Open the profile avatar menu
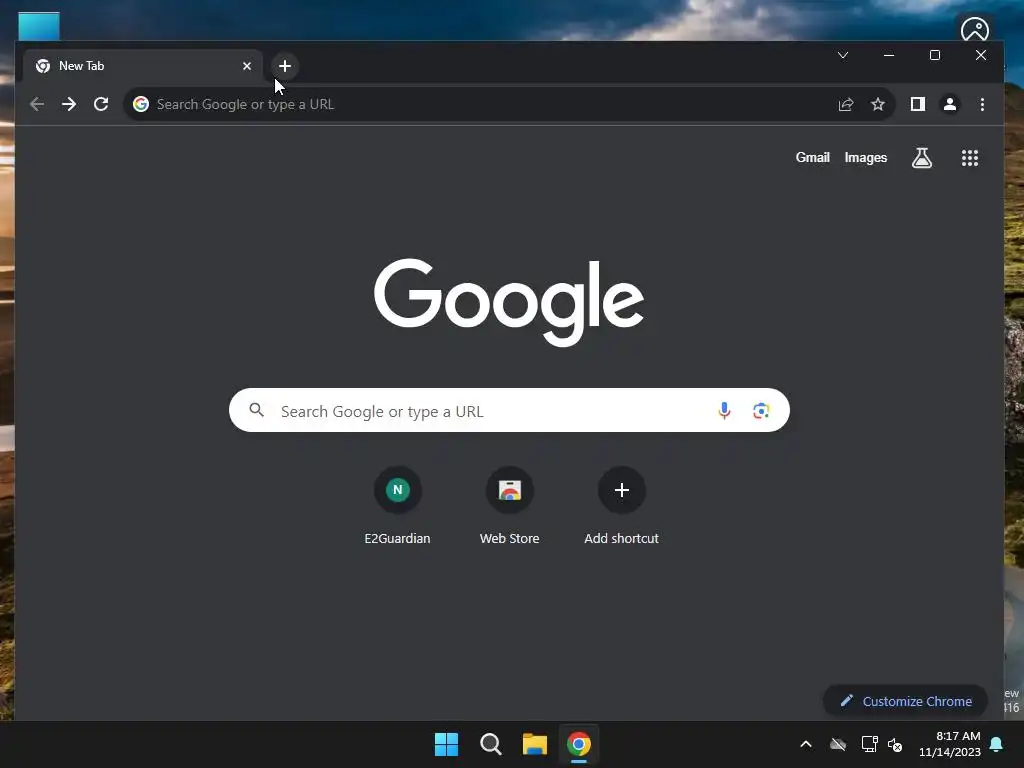The image size is (1024, 768). click(950, 104)
